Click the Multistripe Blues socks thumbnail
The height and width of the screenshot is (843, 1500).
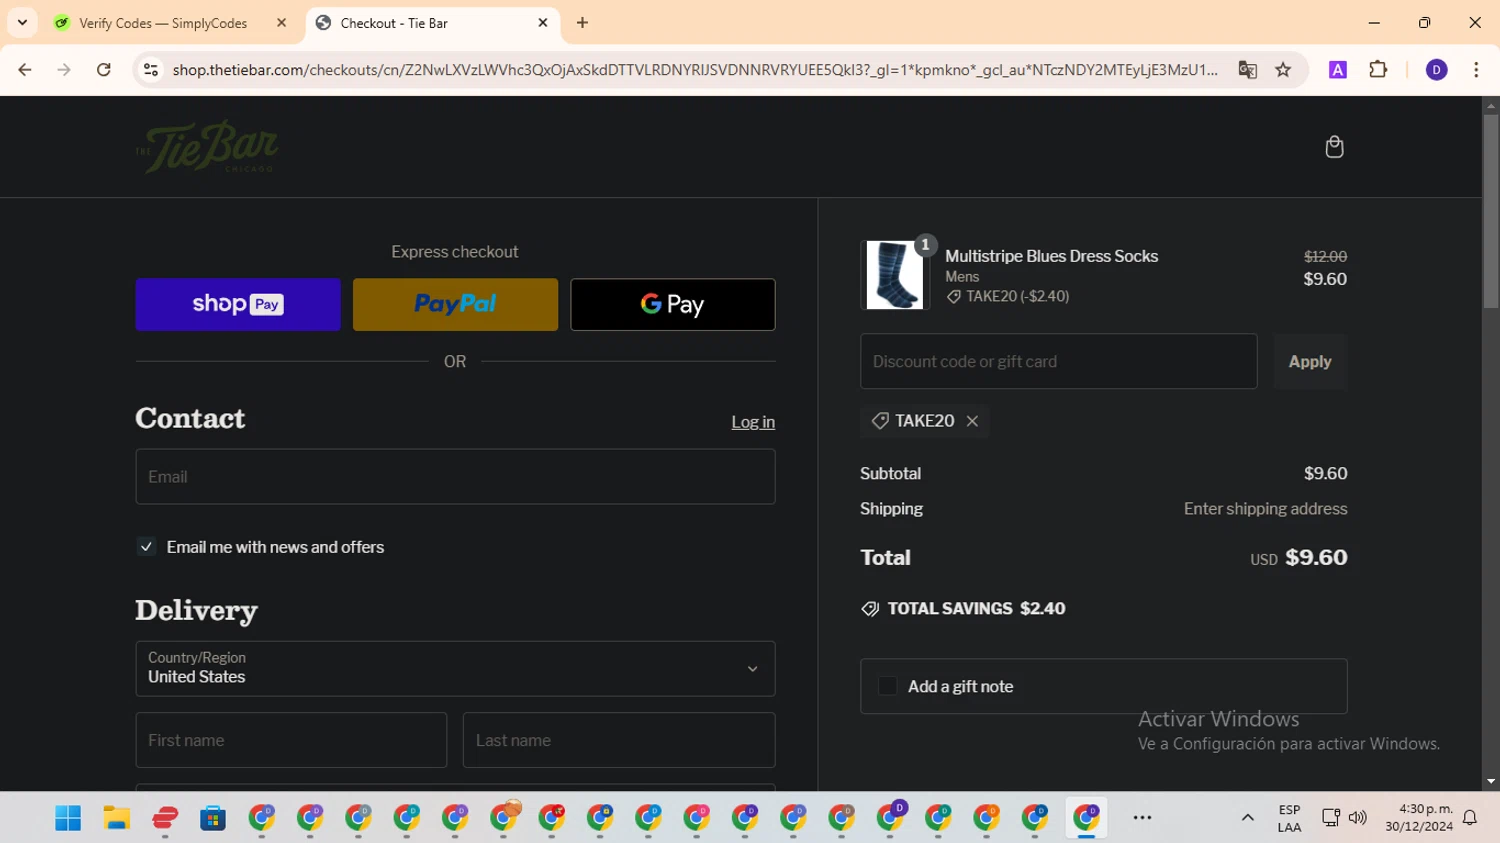[x=894, y=275]
